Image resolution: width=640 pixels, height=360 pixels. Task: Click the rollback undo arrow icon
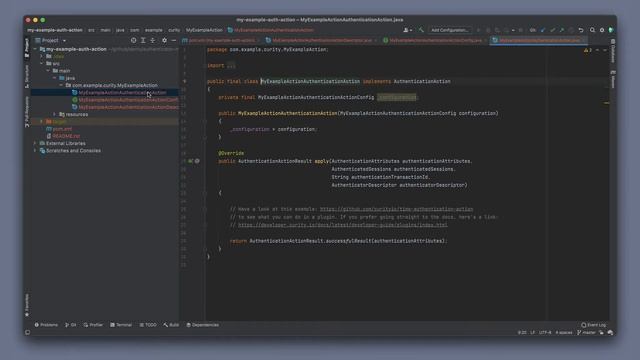click(x=581, y=30)
